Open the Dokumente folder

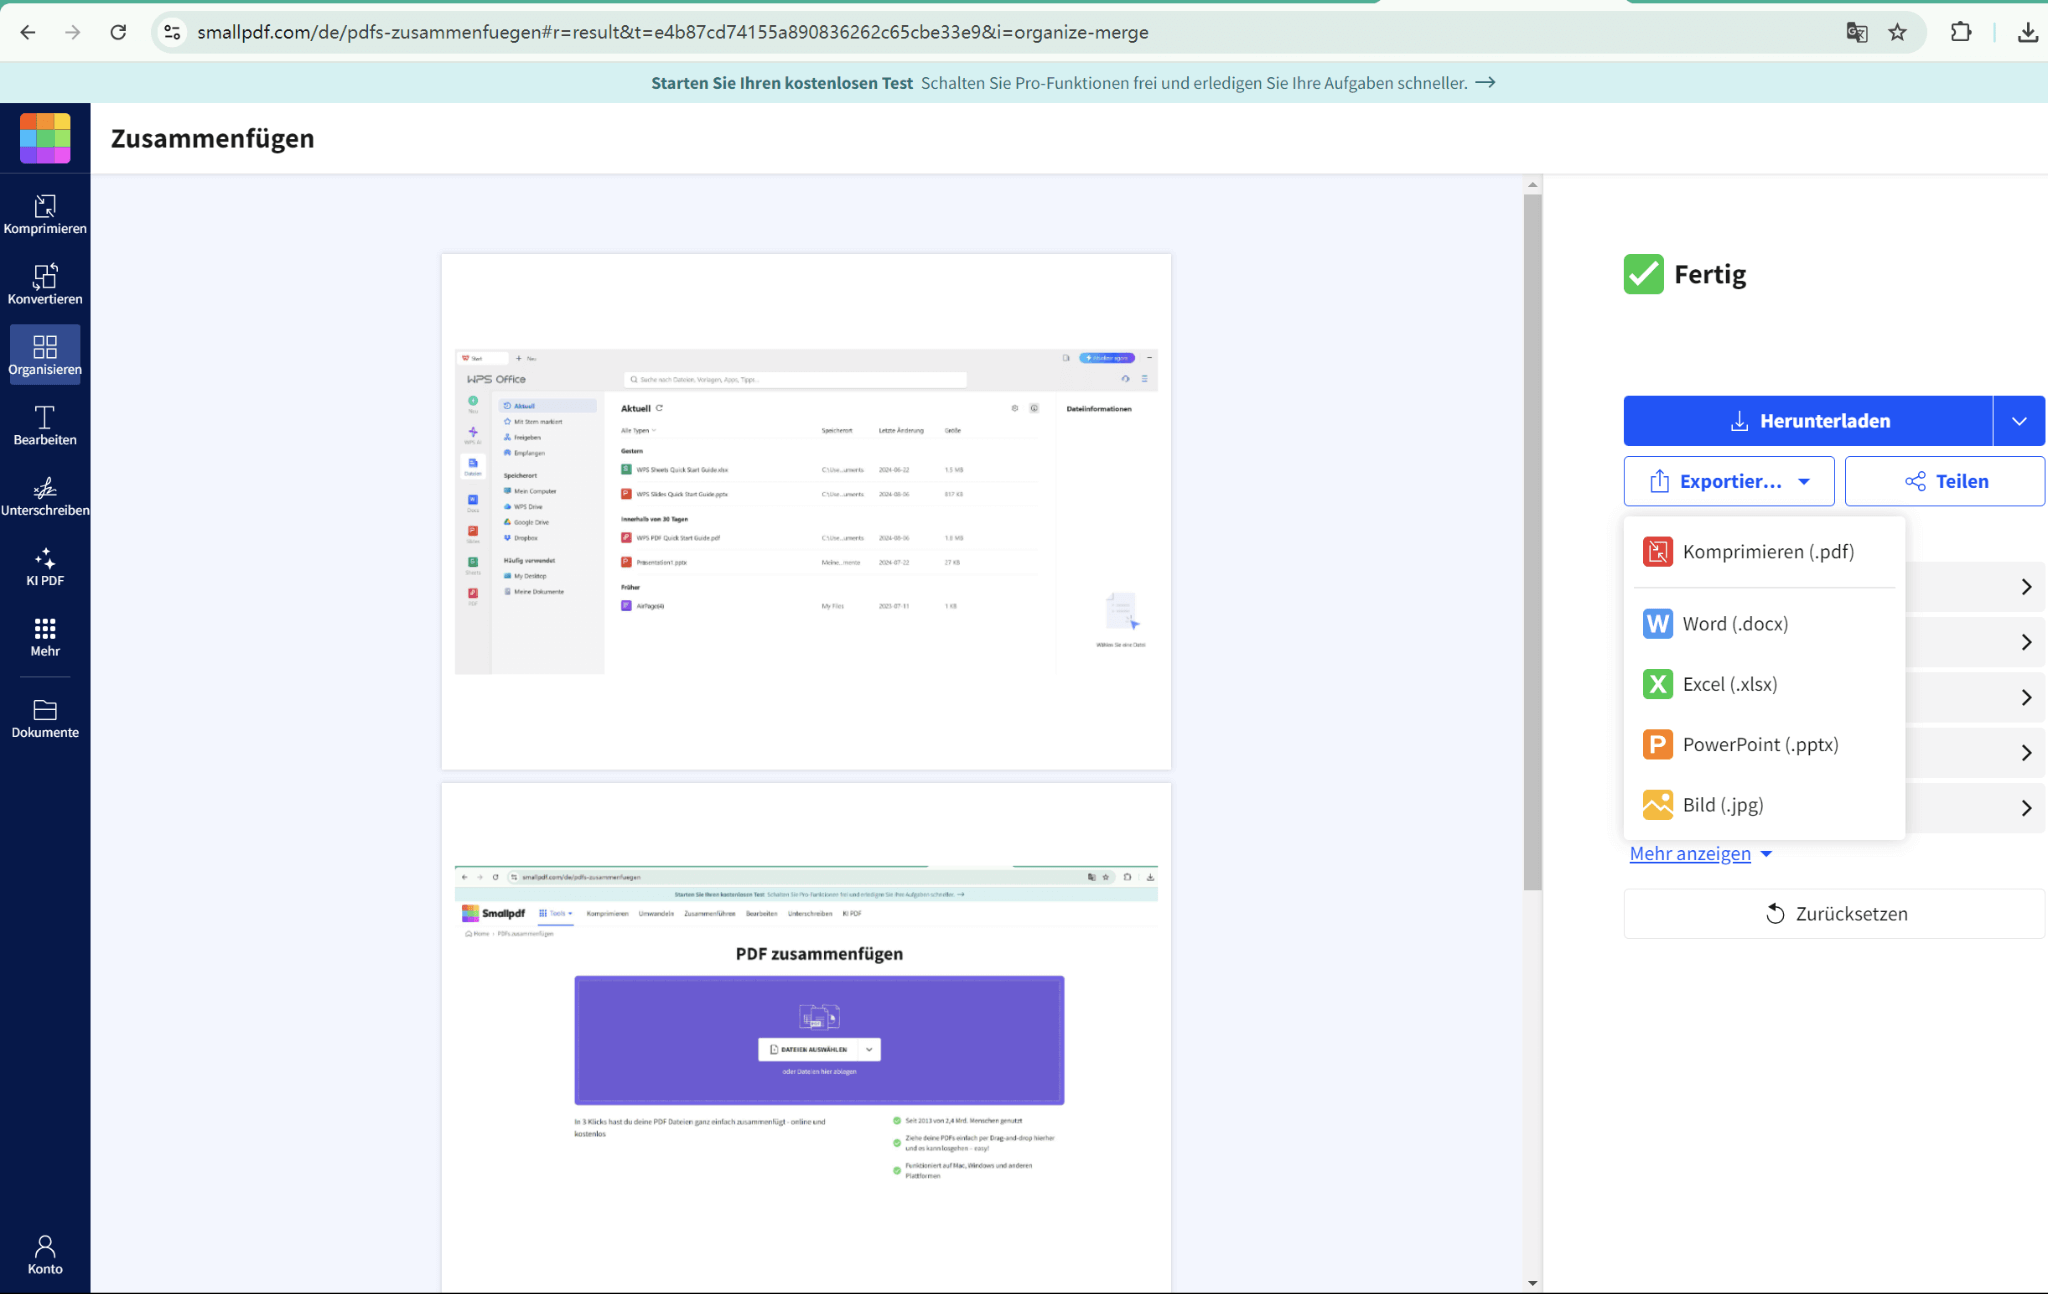tap(45, 718)
